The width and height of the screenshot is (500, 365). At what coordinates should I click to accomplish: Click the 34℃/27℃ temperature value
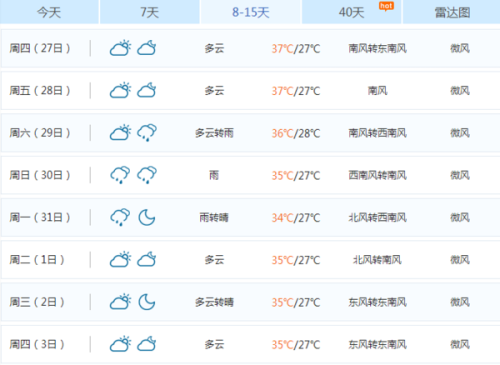pos(296,218)
